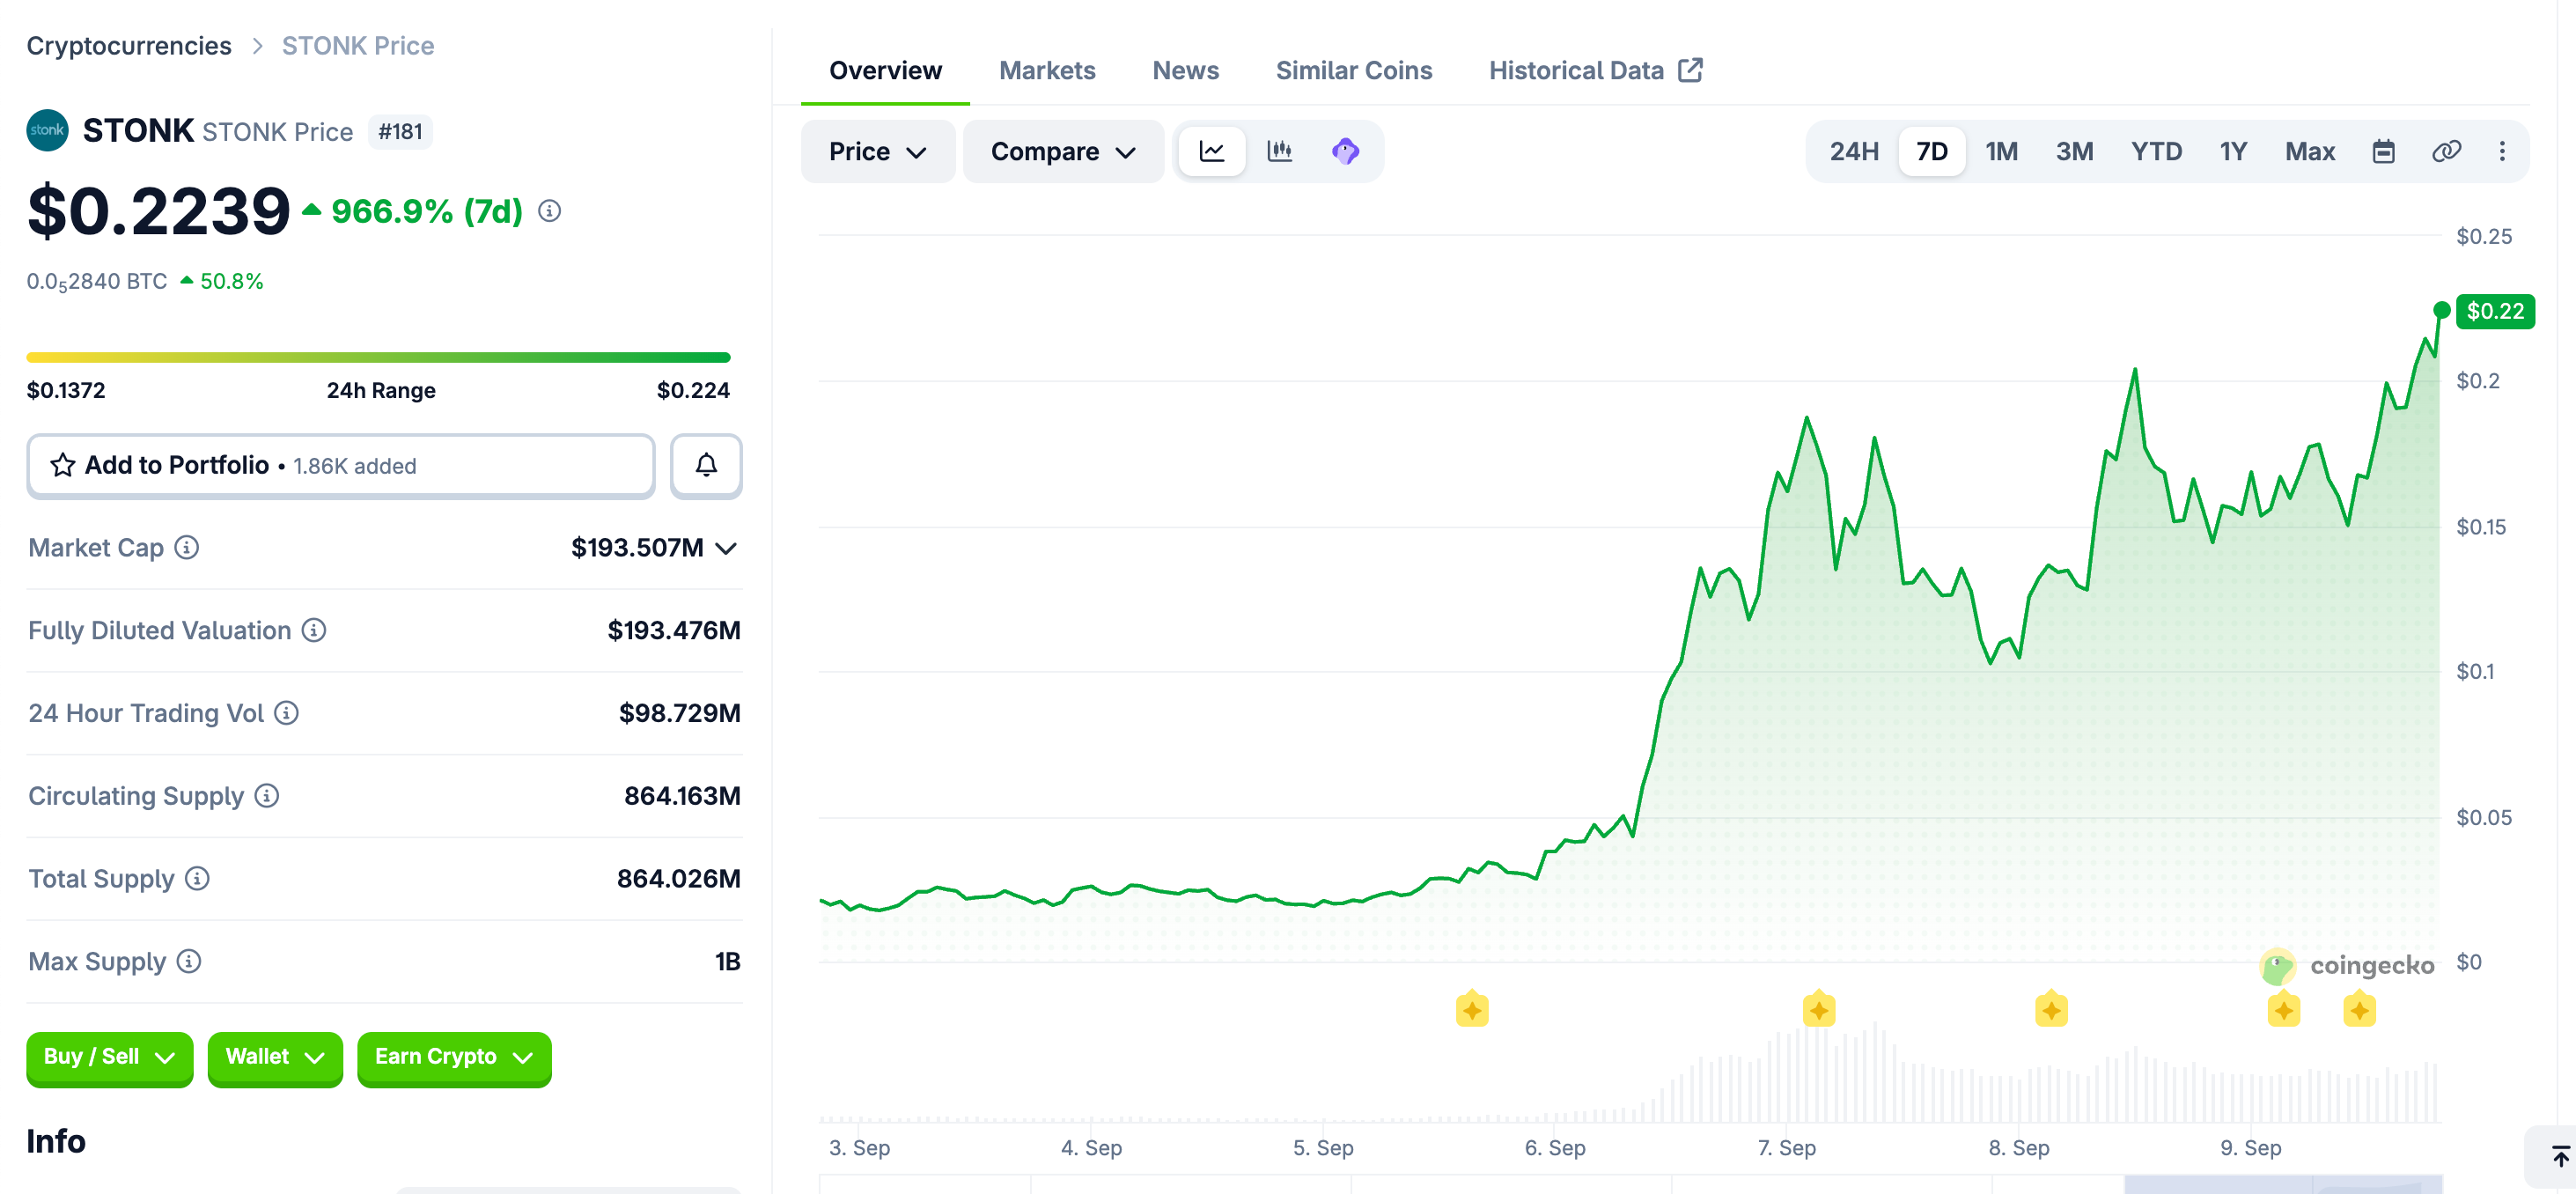Switch to candlestick chart view
The height and width of the screenshot is (1194, 2576).
pyautogui.click(x=1279, y=151)
